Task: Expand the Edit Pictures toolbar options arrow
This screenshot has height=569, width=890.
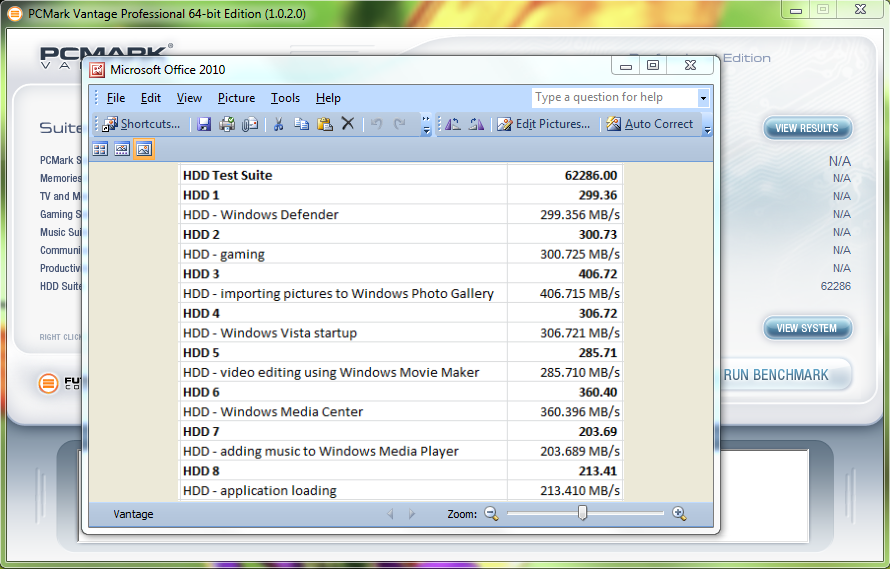Action: pyautogui.click(x=708, y=128)
